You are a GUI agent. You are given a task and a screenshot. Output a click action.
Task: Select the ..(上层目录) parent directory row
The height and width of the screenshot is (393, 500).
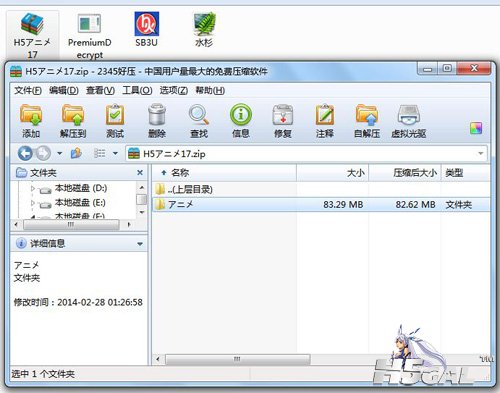(321, 190)
